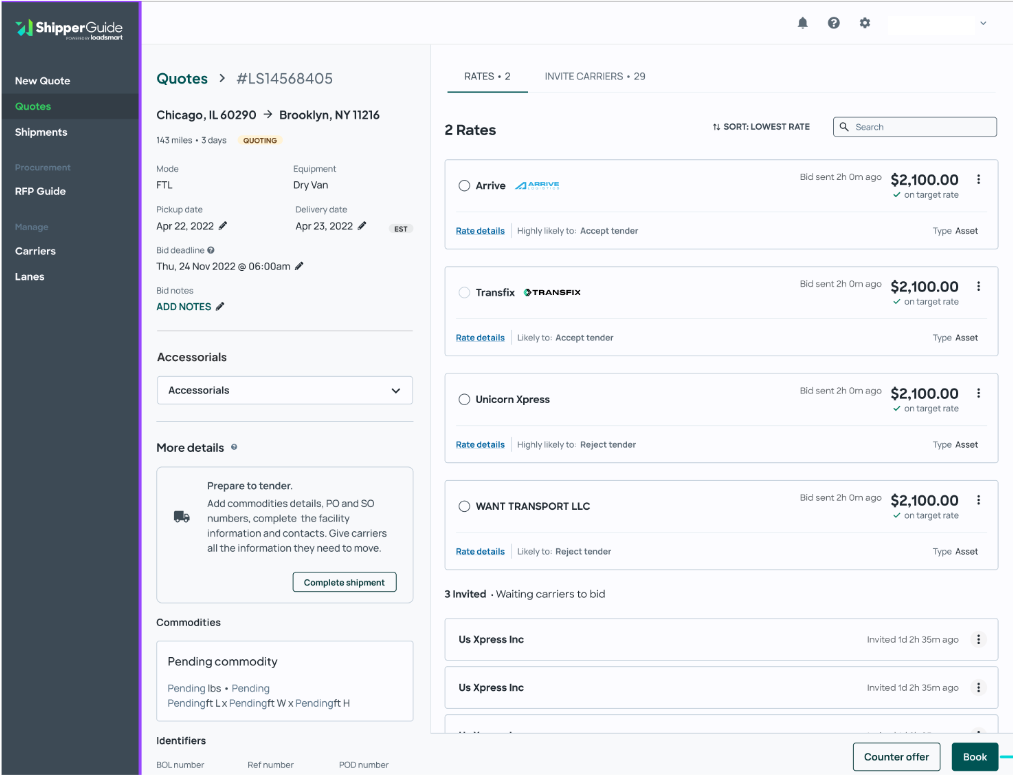Switch to the RATES • 2 tab

(487, 76)
